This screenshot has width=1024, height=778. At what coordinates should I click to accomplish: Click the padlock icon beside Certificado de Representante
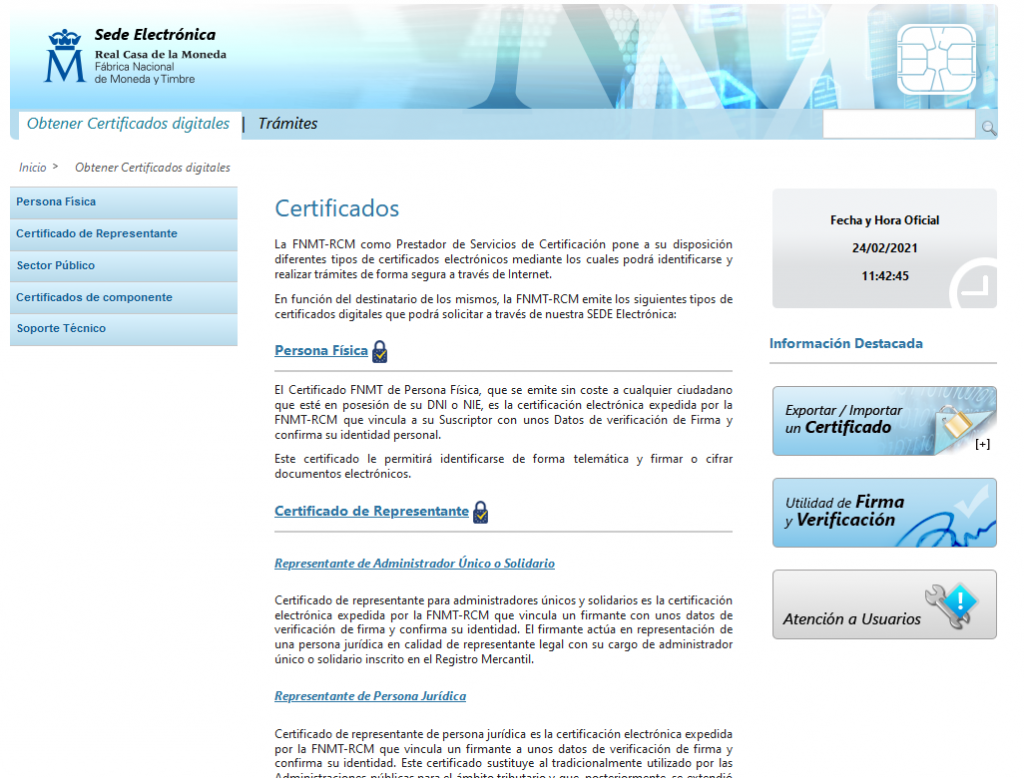tap(481, 512)
